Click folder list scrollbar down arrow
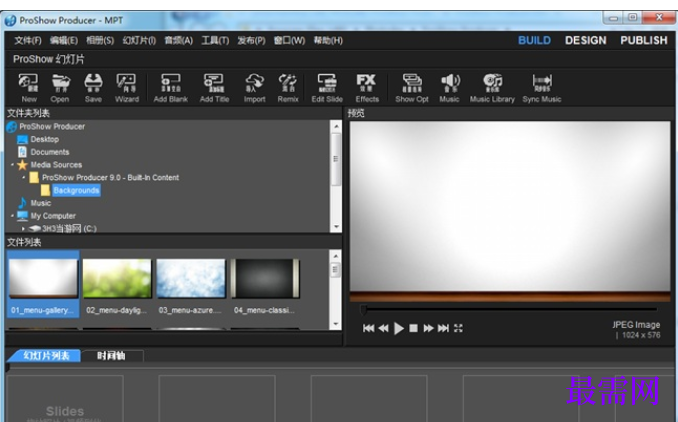The image size is (678, 422). [336, 227]
